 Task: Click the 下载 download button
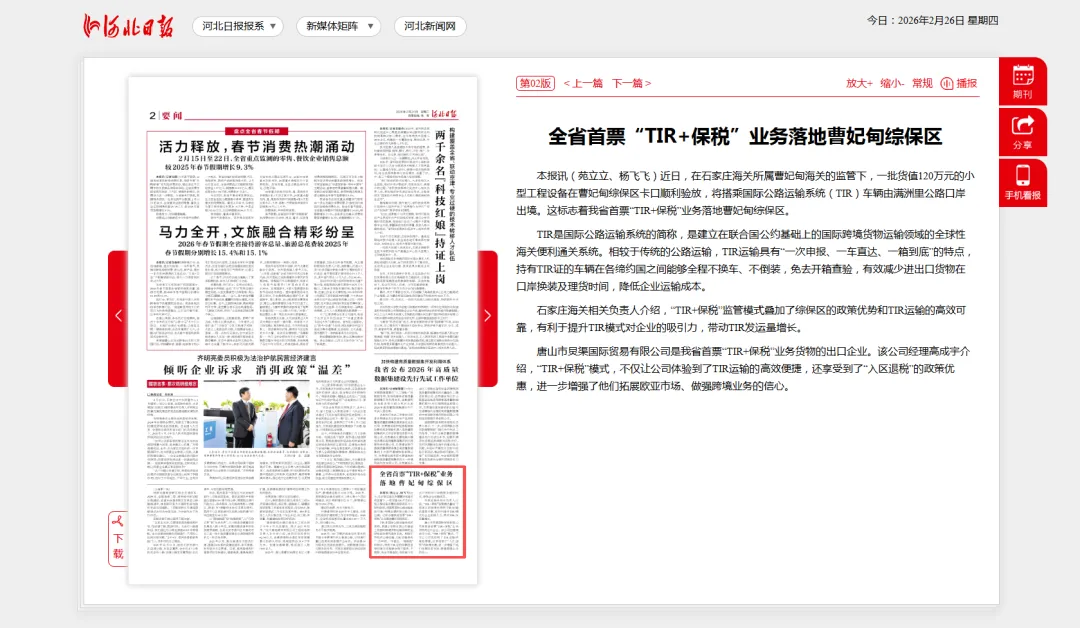pos(118,538)
